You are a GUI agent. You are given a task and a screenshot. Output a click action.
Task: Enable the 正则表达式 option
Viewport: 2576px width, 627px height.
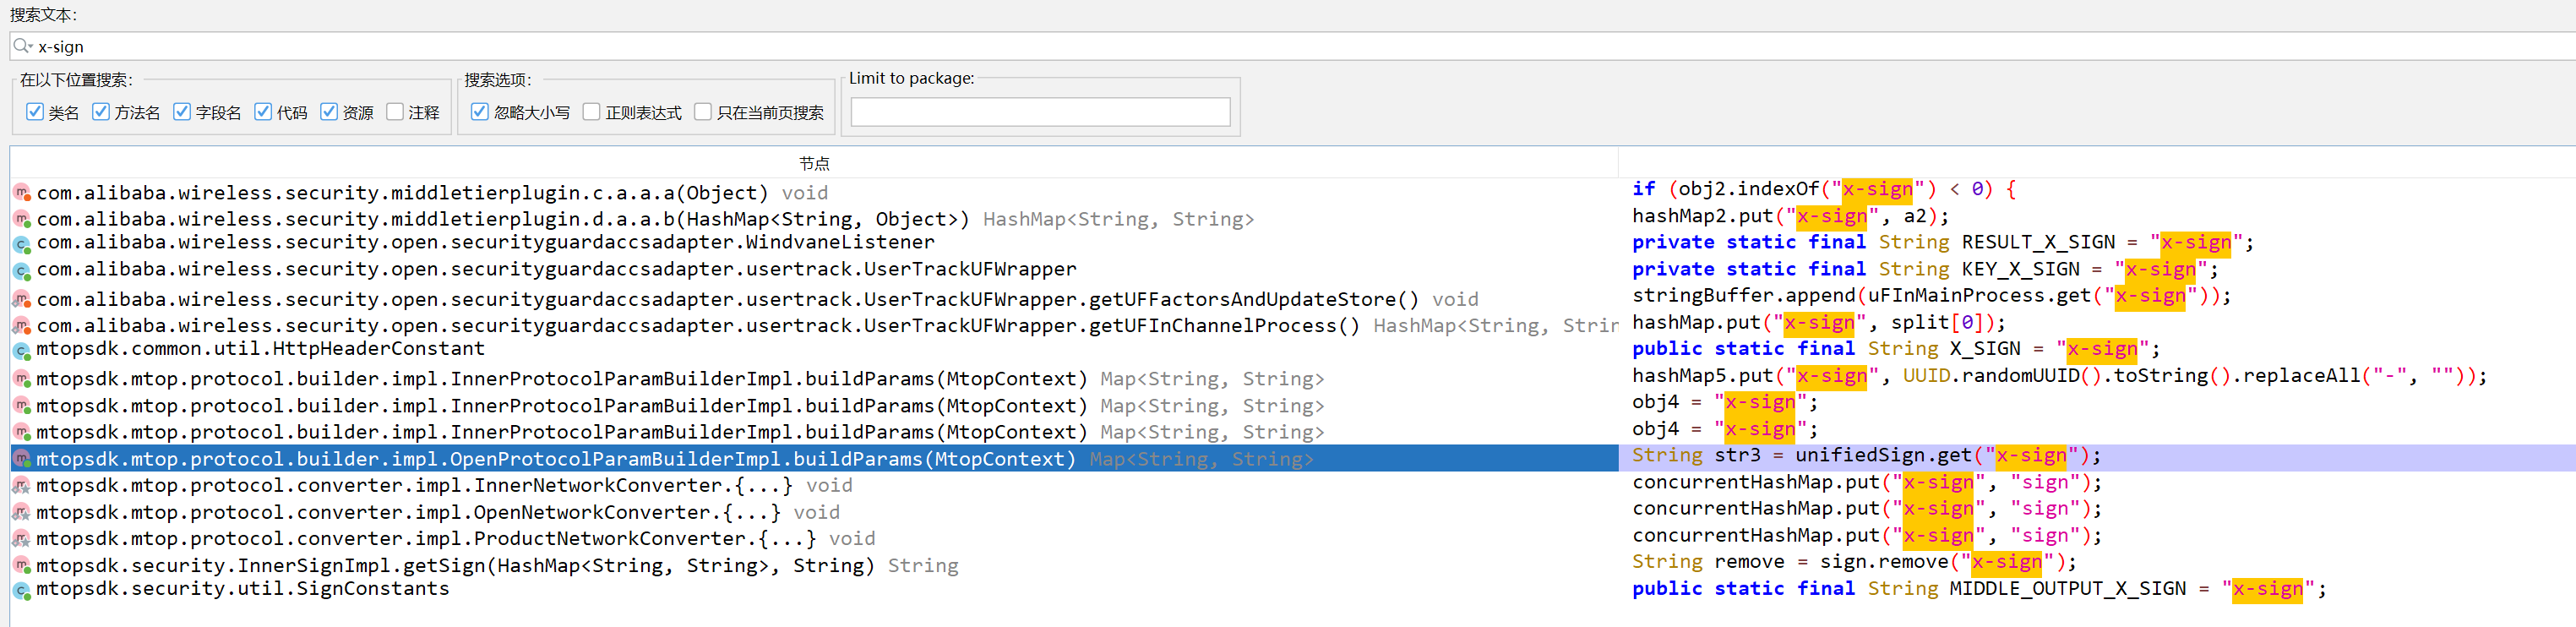pos(592,112)
